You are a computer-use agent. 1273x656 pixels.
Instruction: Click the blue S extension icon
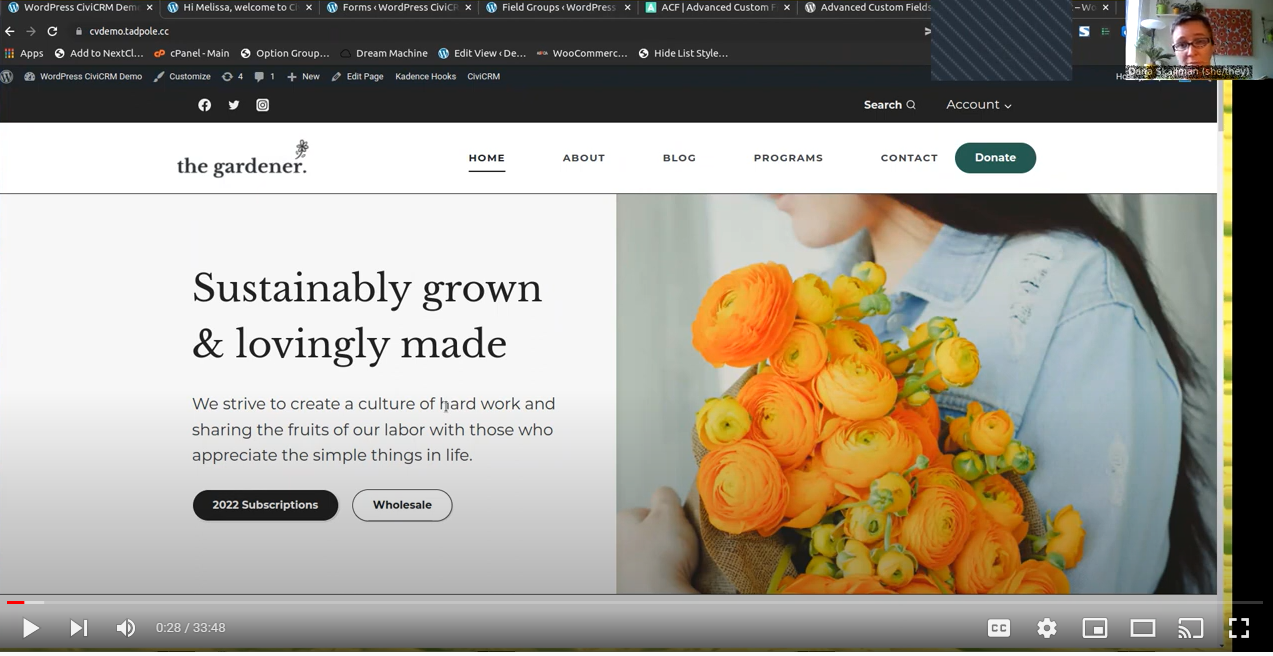coord(1084,31)
